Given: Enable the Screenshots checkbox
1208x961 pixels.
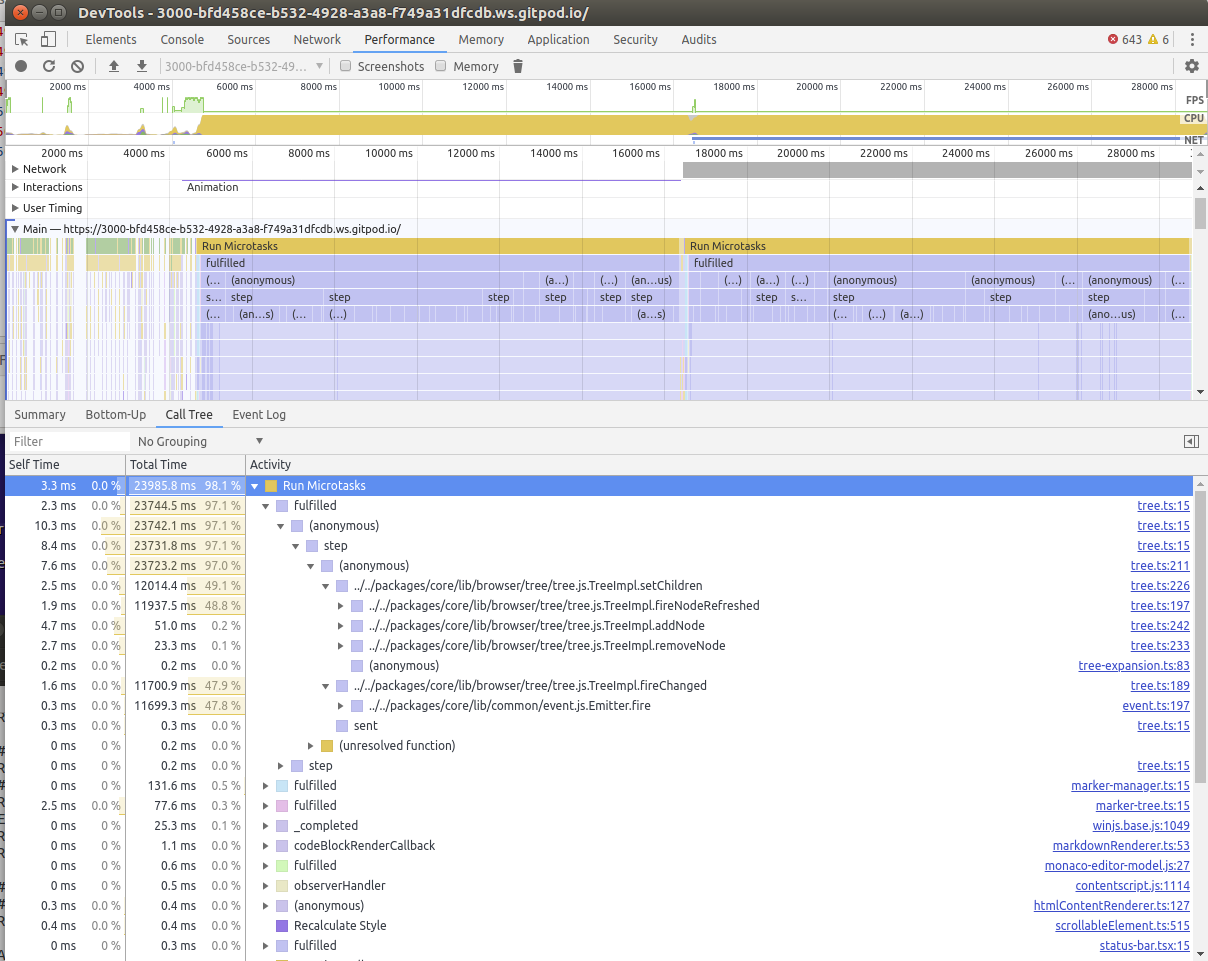Looking at the screenshot, I should pos(345,66).
